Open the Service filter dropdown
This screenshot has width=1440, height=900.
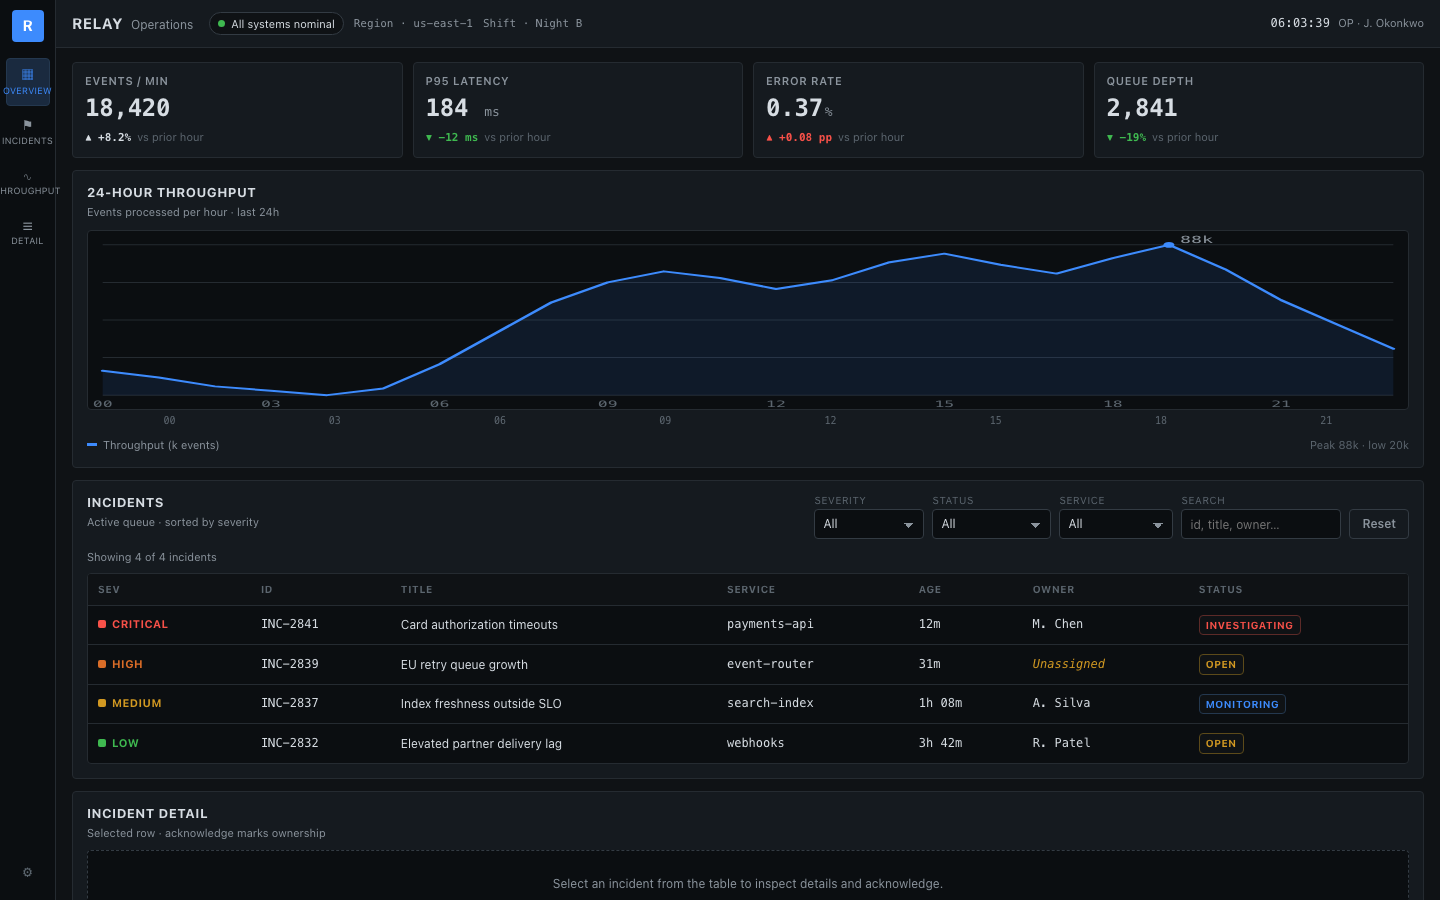pos(1116,524)
